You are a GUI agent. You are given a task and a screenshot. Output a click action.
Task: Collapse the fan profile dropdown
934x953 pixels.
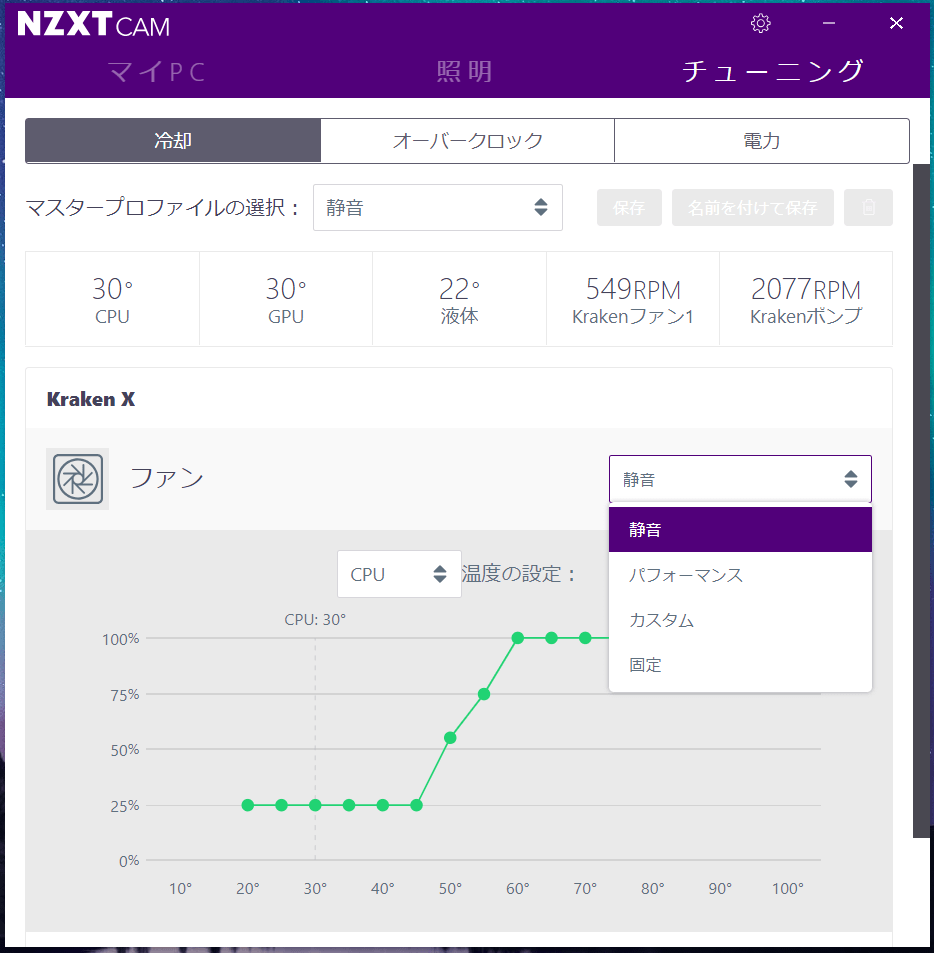pos(740,479)
